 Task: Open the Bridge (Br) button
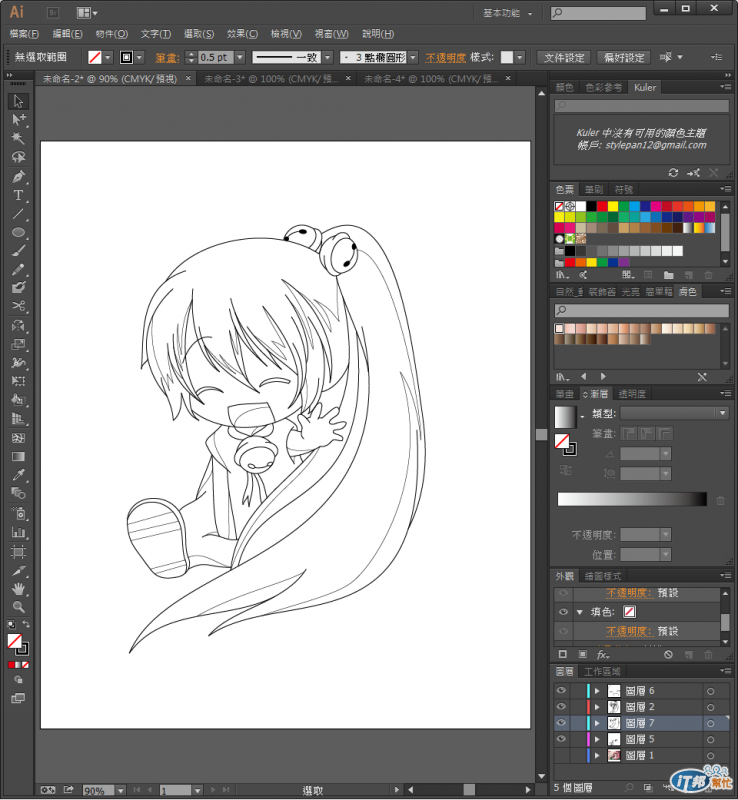pos(53,13)
